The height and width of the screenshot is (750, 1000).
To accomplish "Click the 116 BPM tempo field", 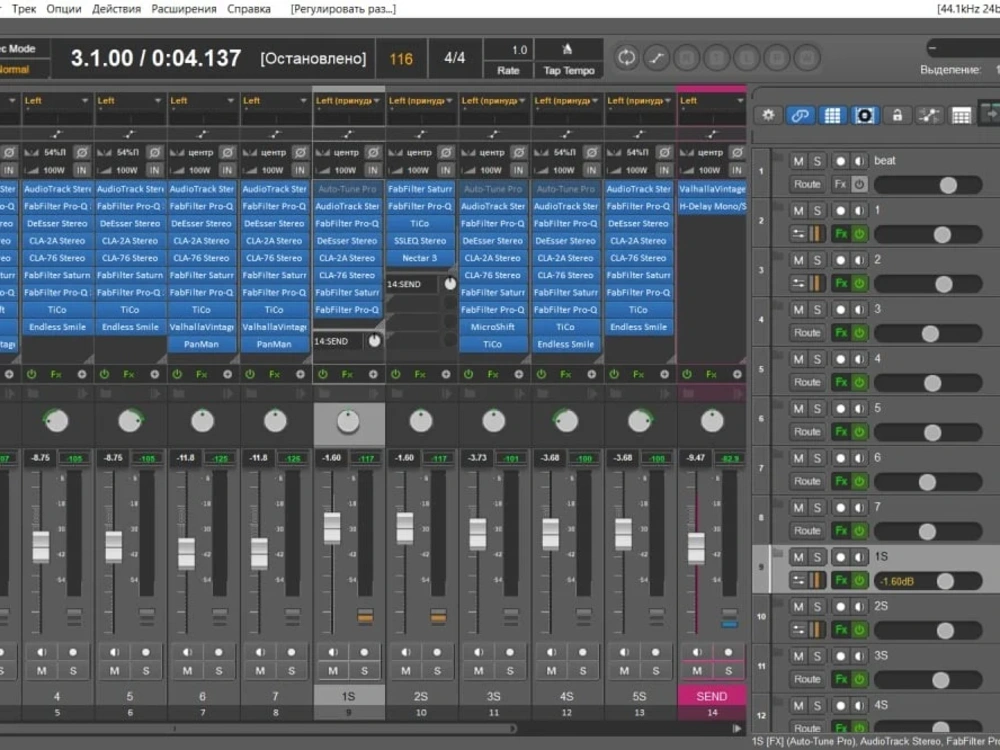I will click(401, 59).
